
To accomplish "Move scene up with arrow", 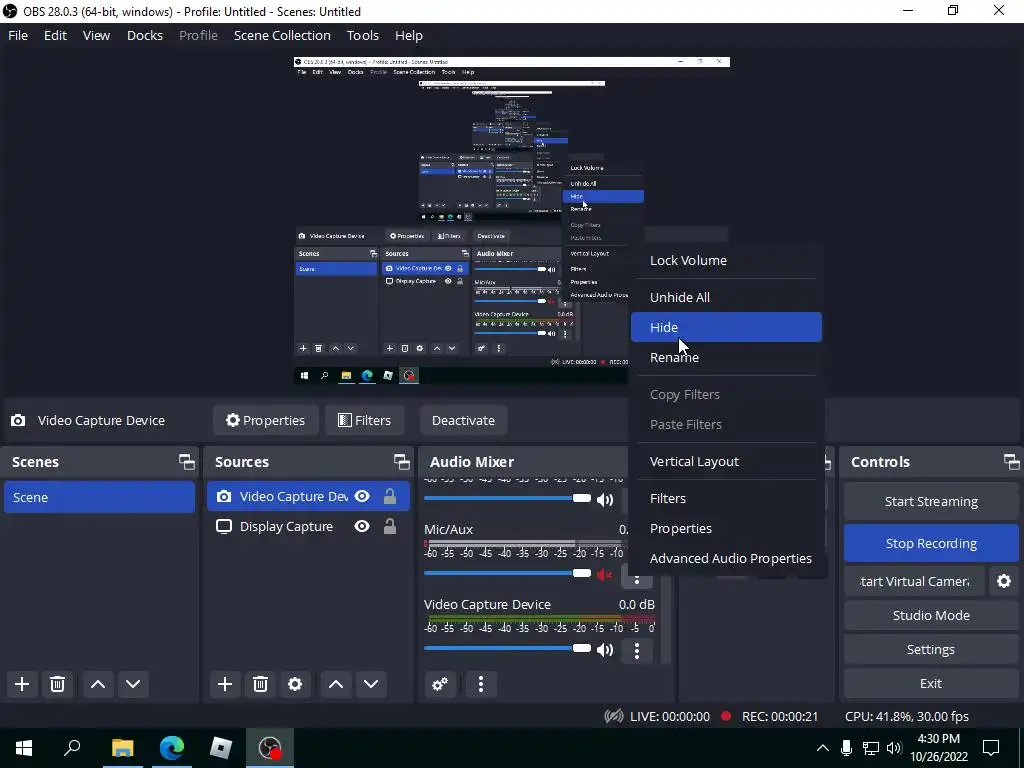I will click(98, 684).
